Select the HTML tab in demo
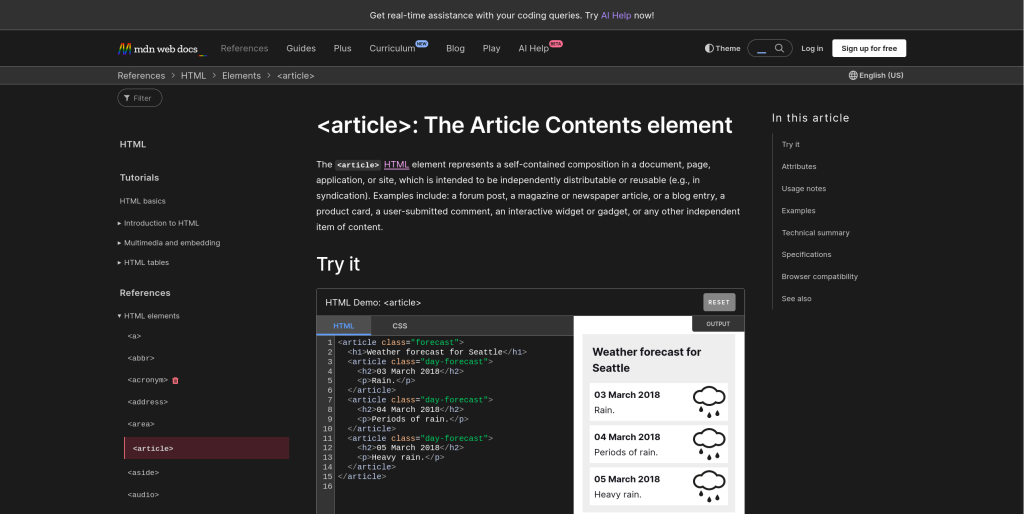This screenshot has width=1024, height=514. coord(344,326)
